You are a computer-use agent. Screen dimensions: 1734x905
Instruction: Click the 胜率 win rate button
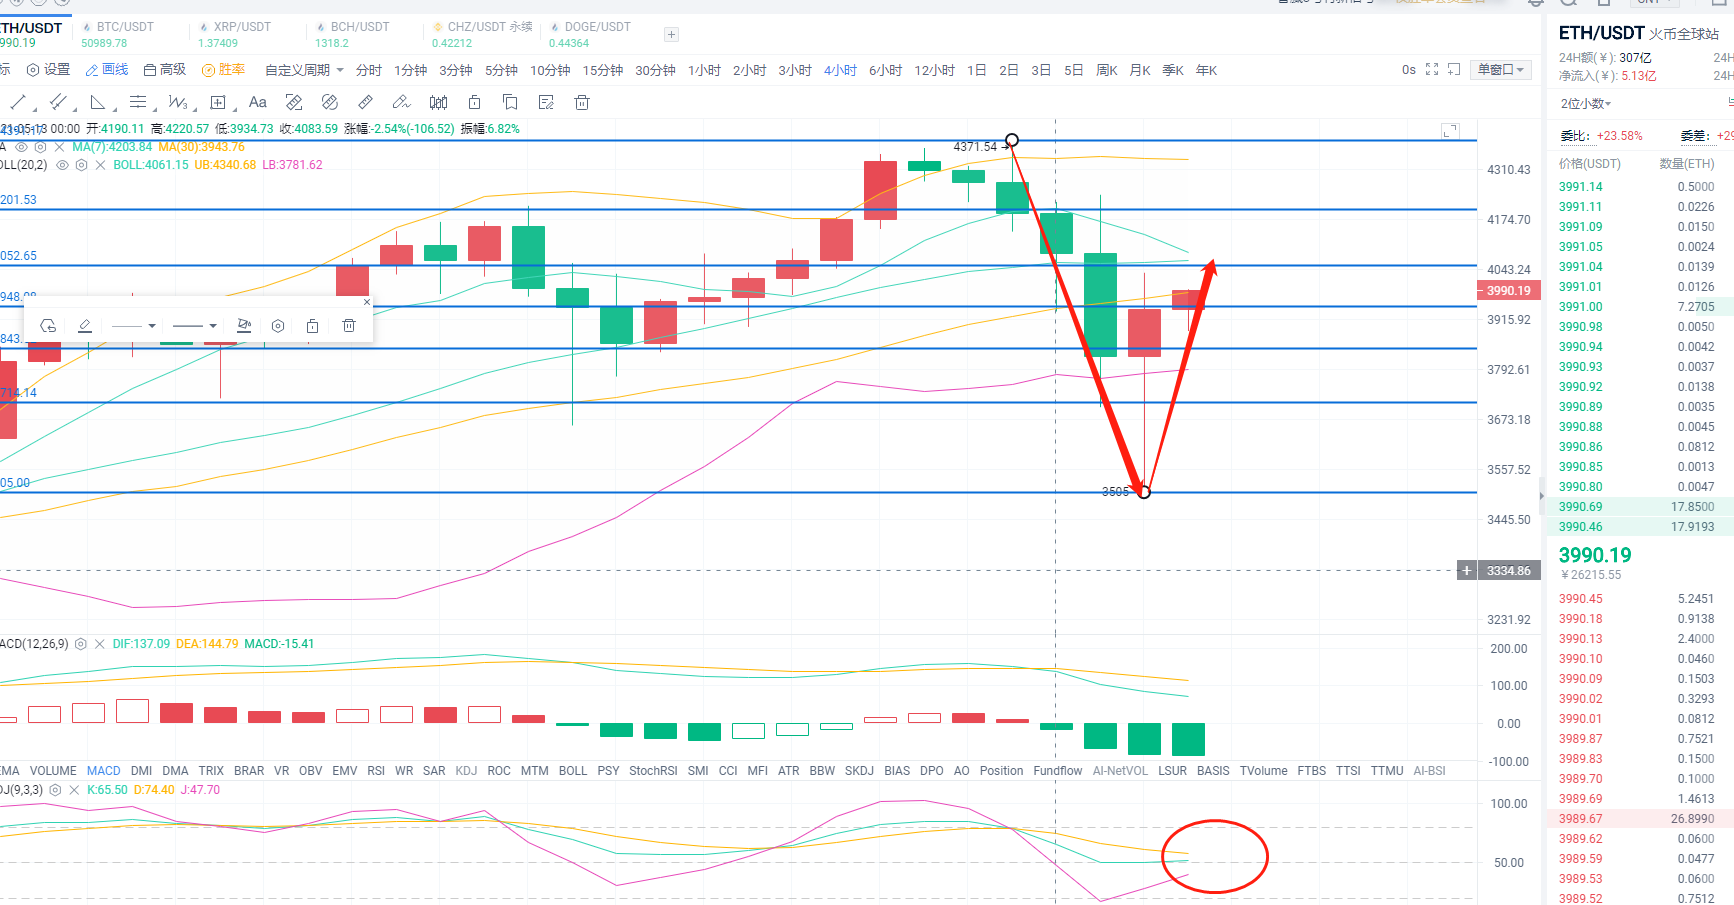(x=224, y=69)
